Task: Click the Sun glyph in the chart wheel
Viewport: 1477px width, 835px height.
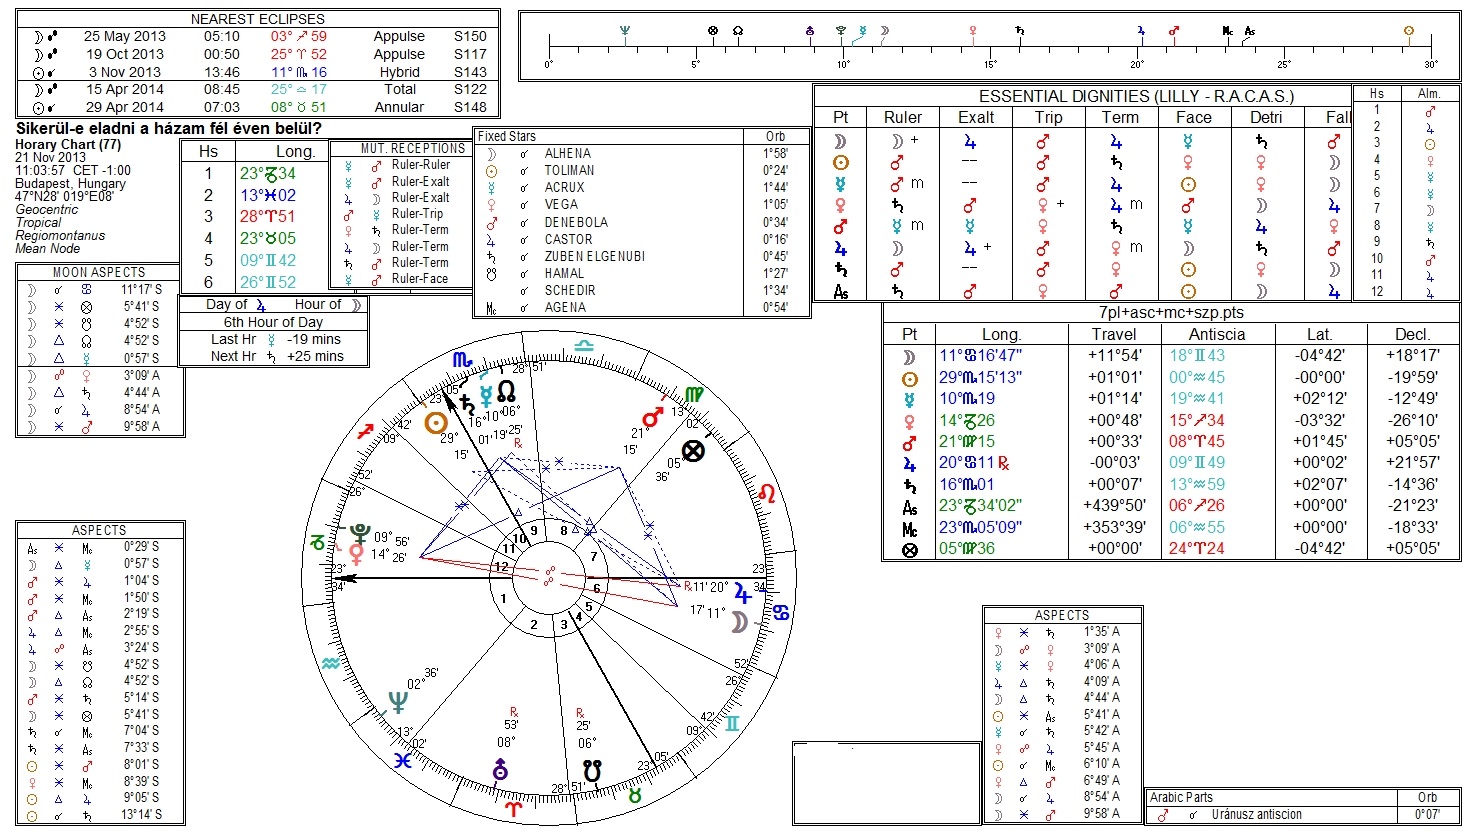Action: (x=435, y=422)
